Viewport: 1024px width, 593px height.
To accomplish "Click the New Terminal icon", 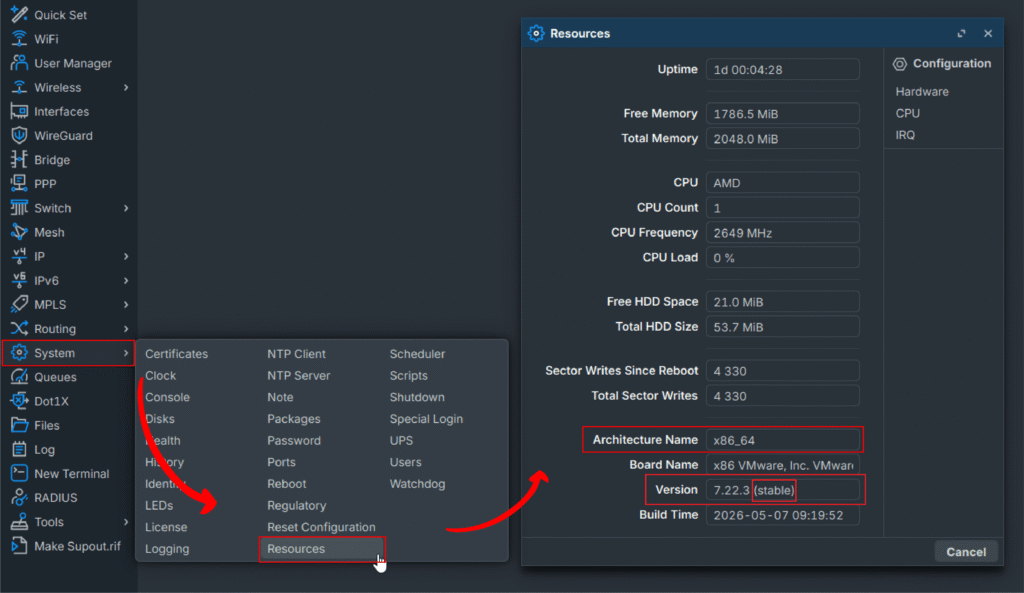I will [19, 473].
